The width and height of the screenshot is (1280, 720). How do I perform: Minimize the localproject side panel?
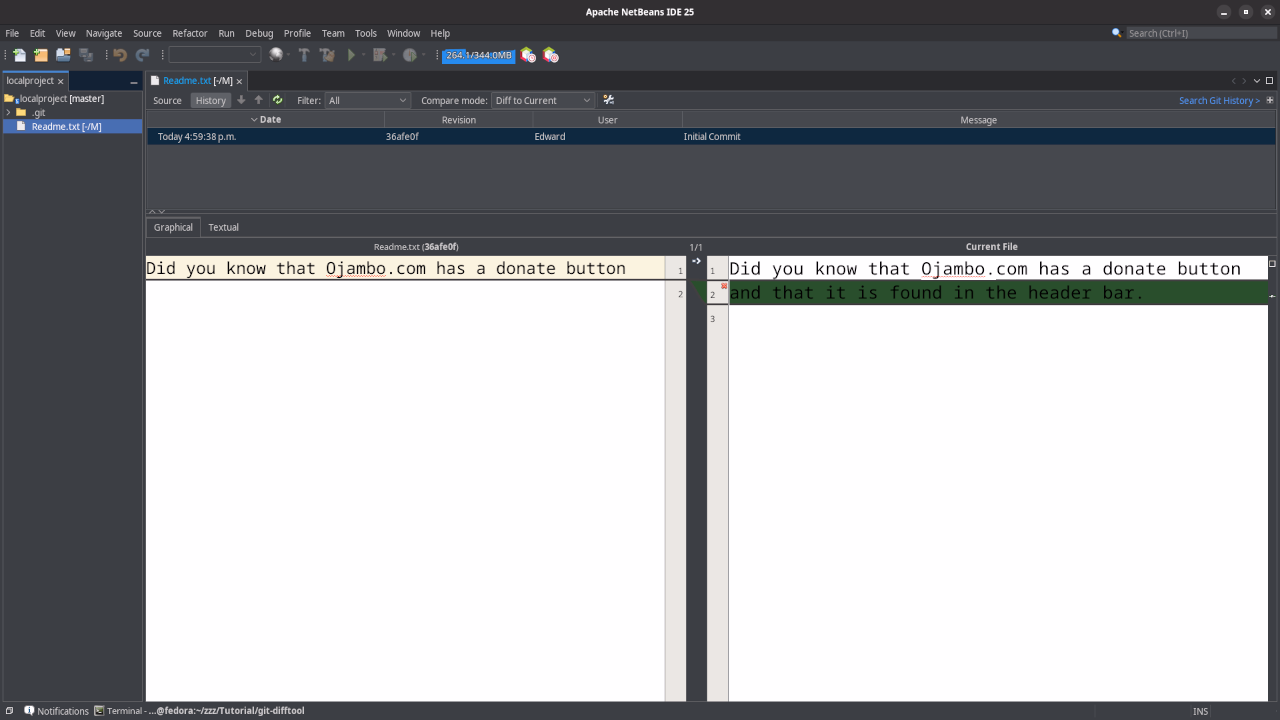[x=133, y=82]
